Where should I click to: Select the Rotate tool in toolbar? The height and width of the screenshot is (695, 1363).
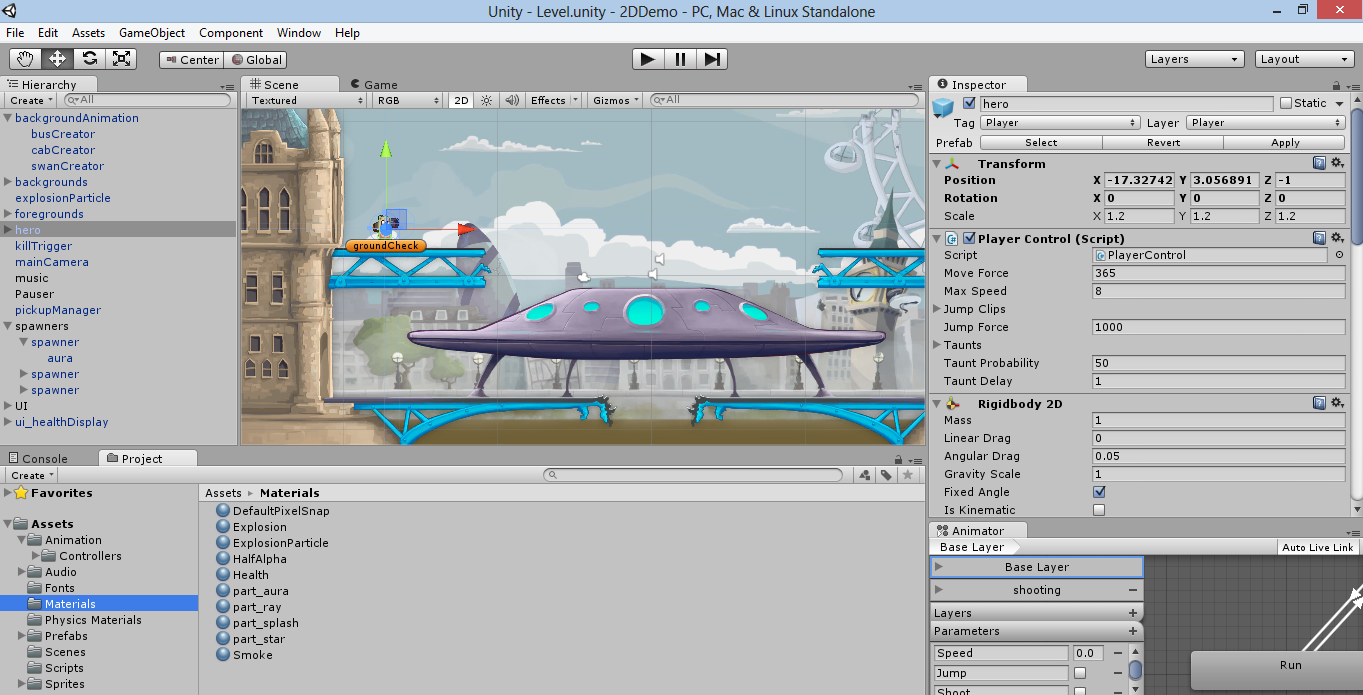(89, 59)
